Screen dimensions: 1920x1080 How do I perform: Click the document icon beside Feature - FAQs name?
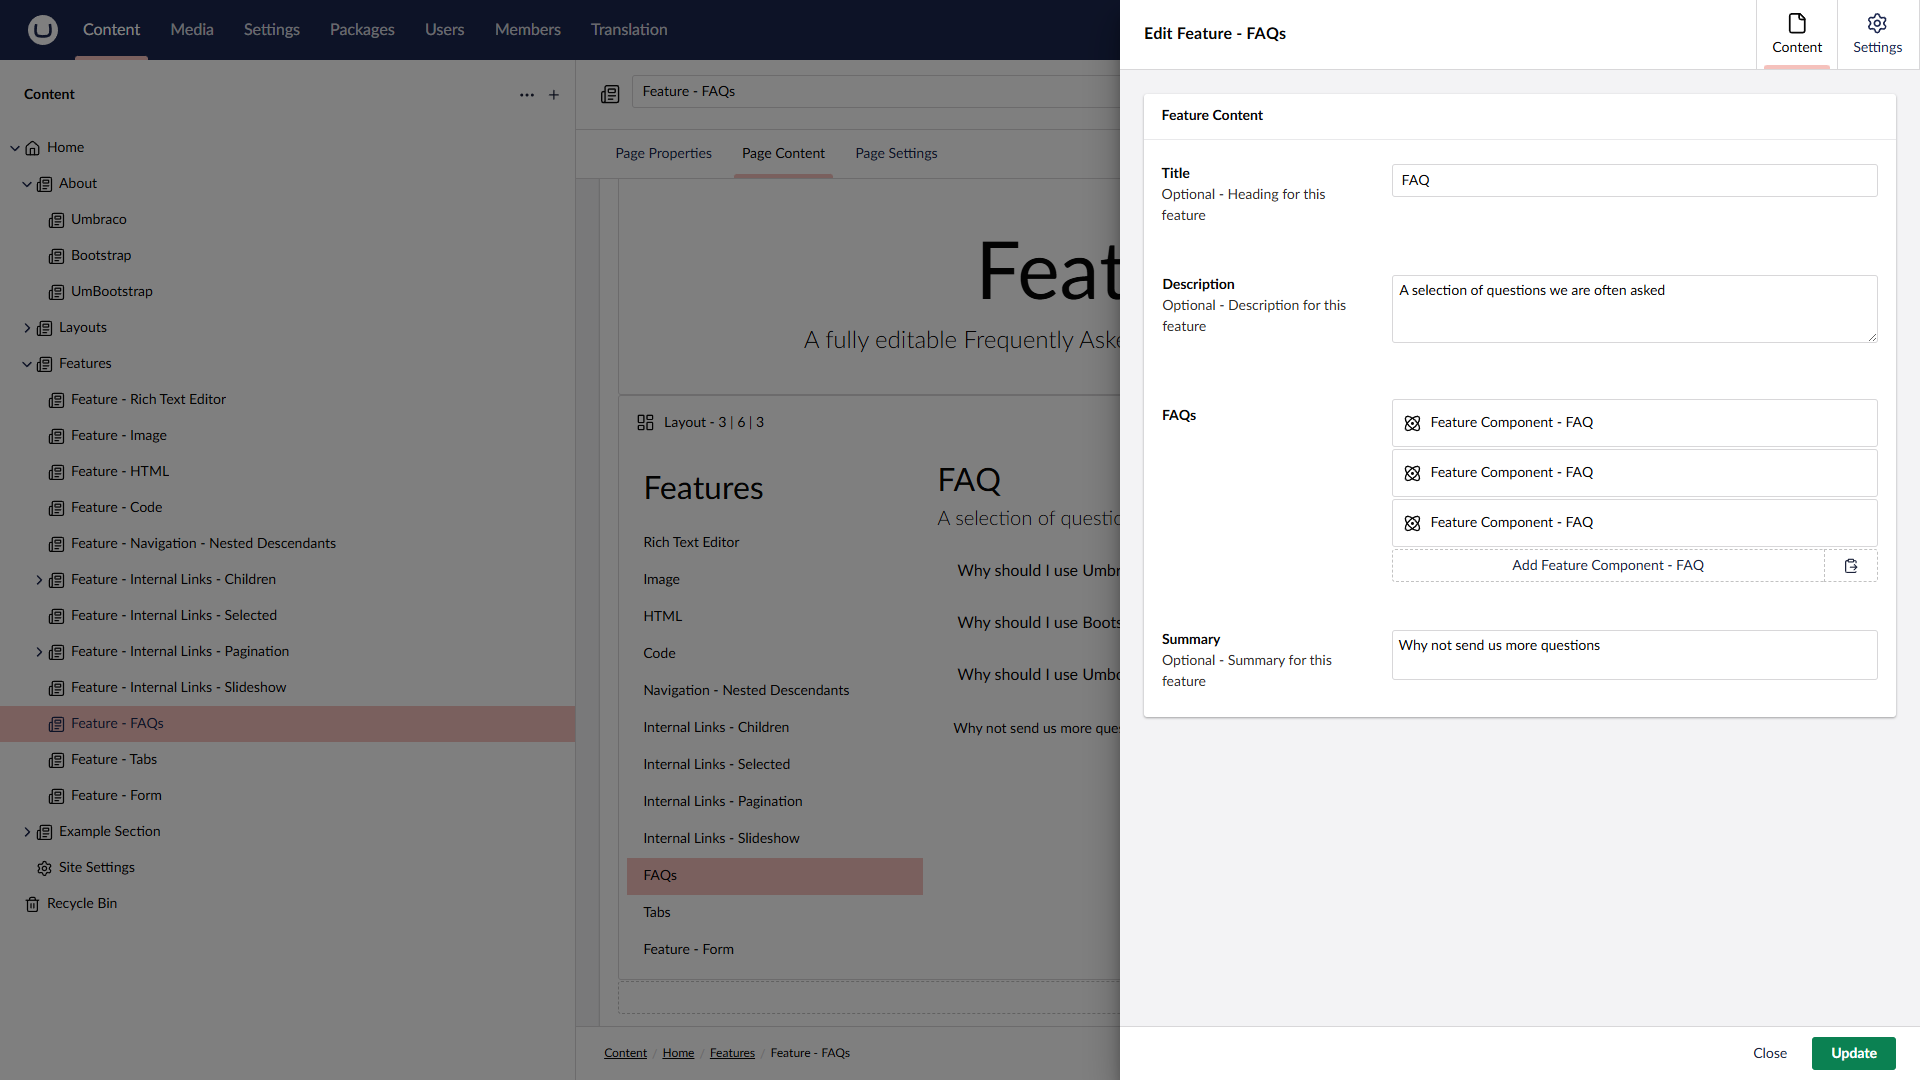pyautogui.click(x=610, y=94)
